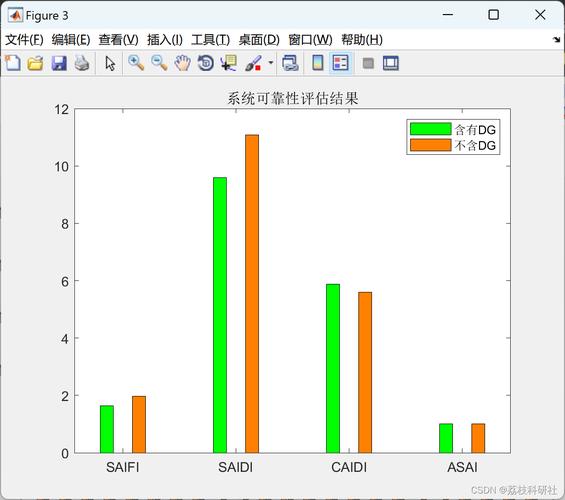
Task: Click the New Figure icon
Action: pyautogui.click(x=13, y=63)
